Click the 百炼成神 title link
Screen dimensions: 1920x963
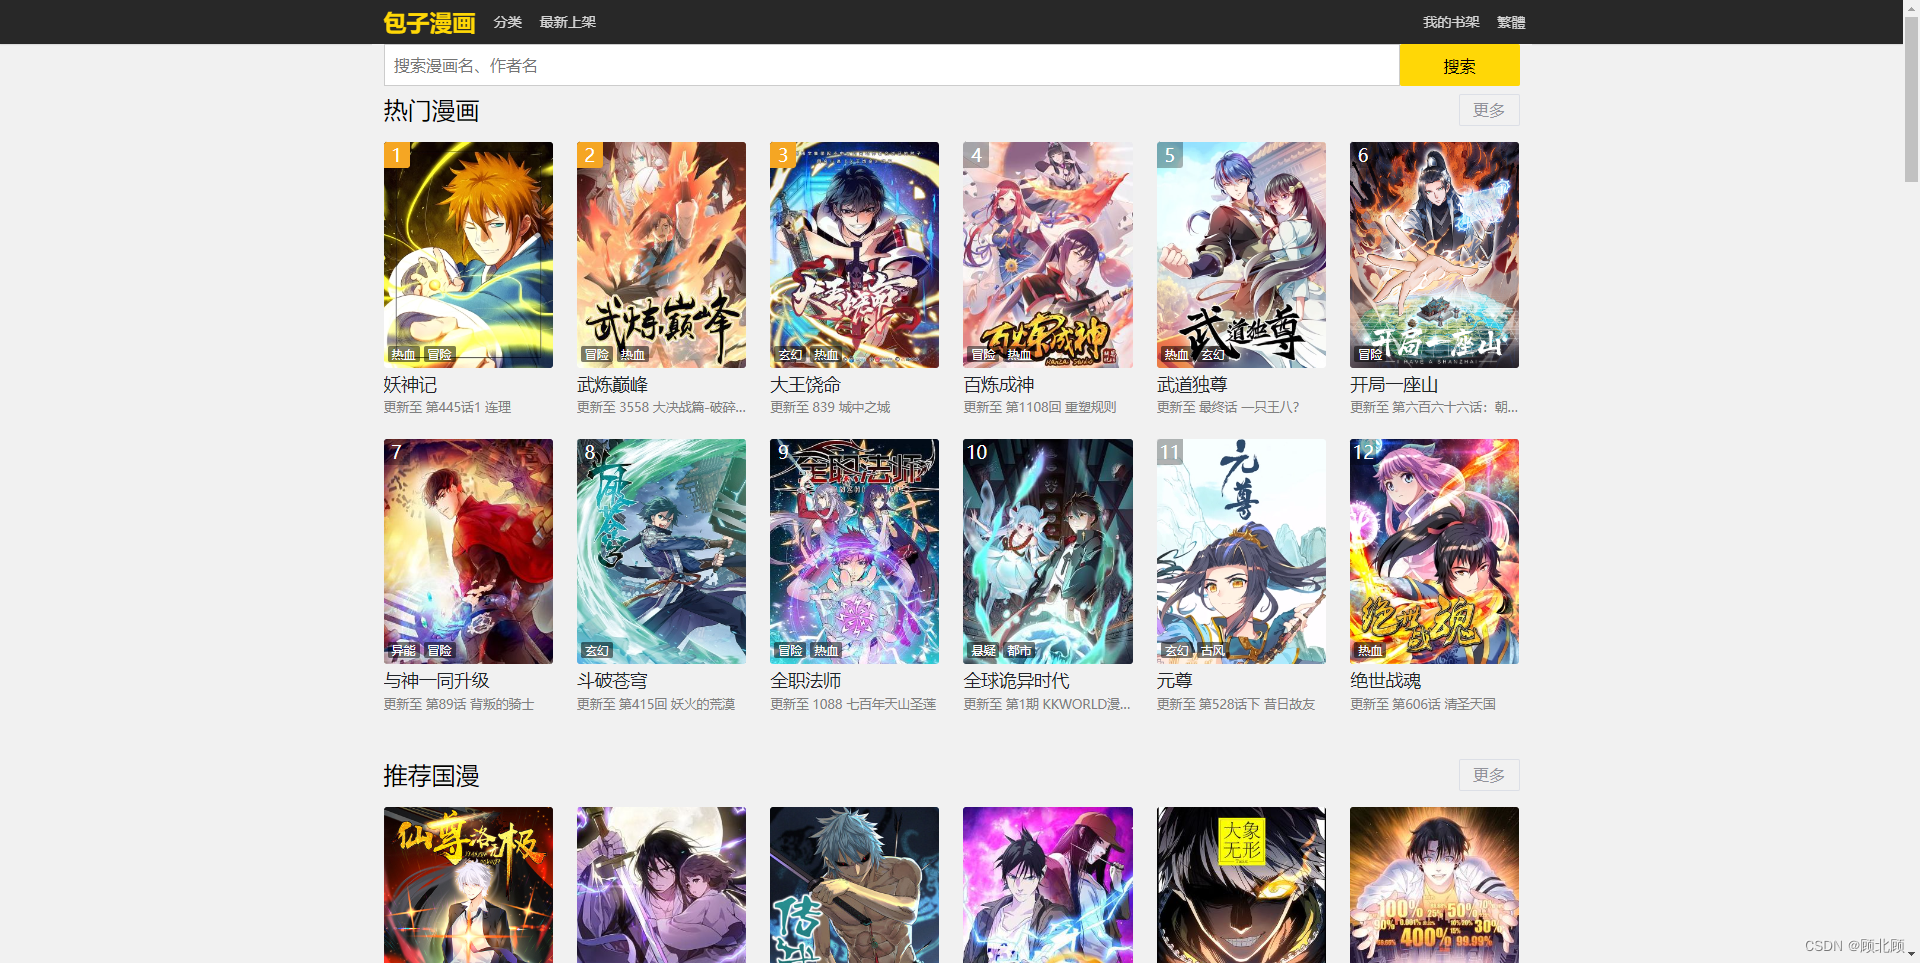[998, 385]
